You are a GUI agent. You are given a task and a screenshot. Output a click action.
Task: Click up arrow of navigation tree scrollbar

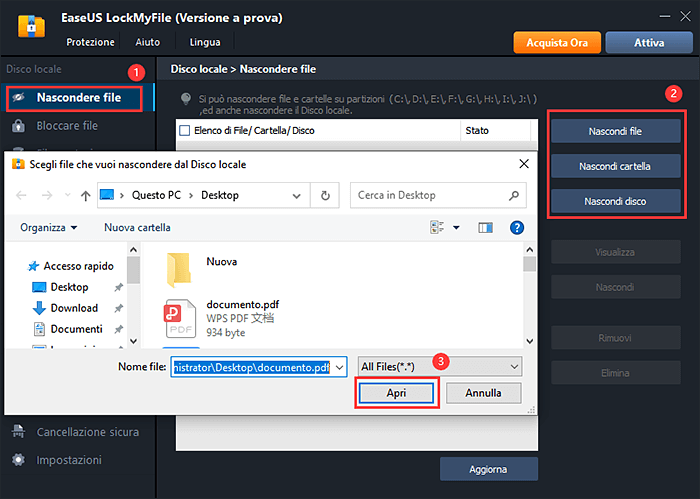[133, 250]
